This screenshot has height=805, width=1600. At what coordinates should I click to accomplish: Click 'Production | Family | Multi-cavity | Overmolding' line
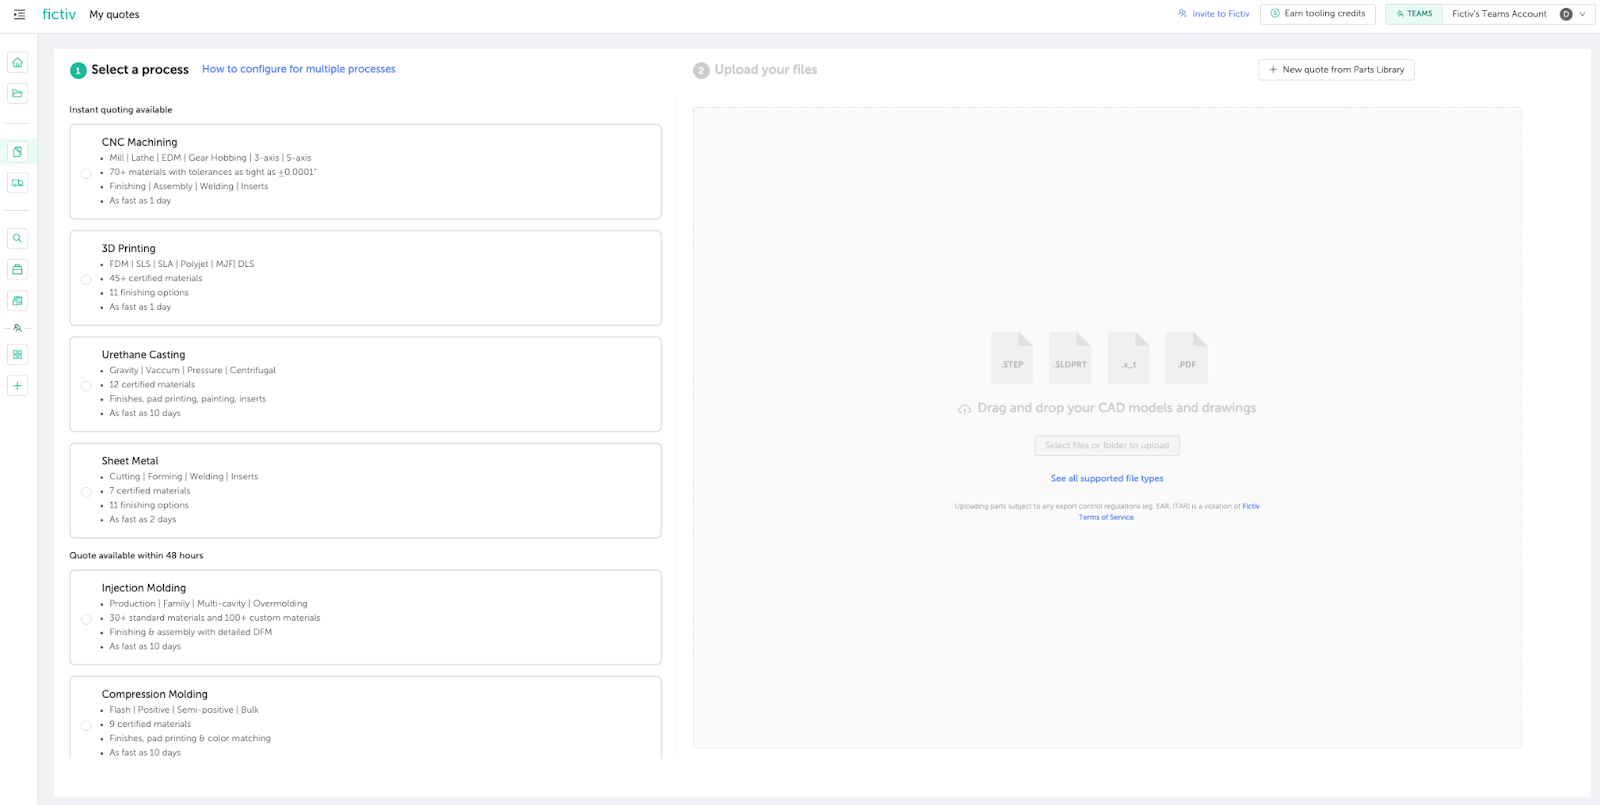click(208, 604)
